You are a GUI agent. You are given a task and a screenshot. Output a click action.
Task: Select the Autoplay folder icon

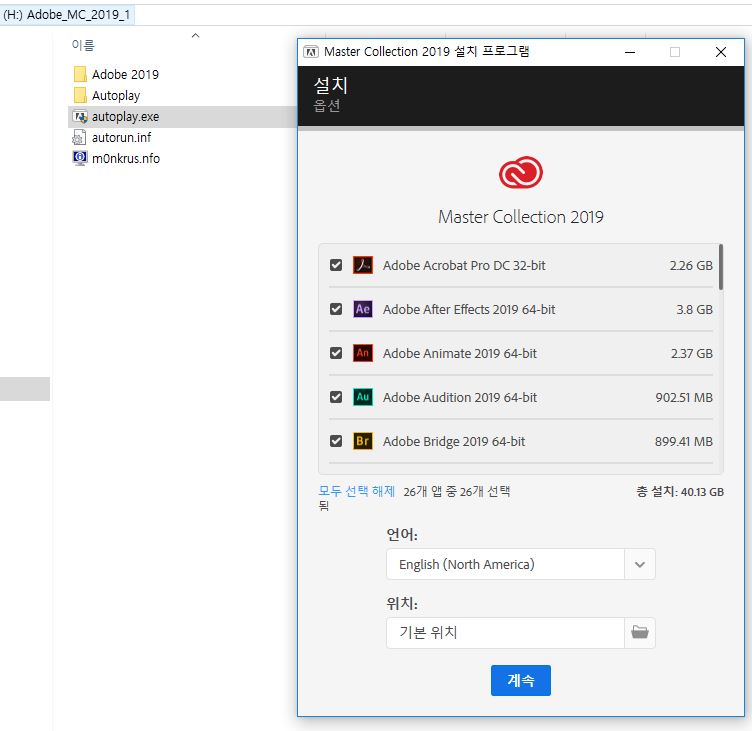tap(80, 95)
